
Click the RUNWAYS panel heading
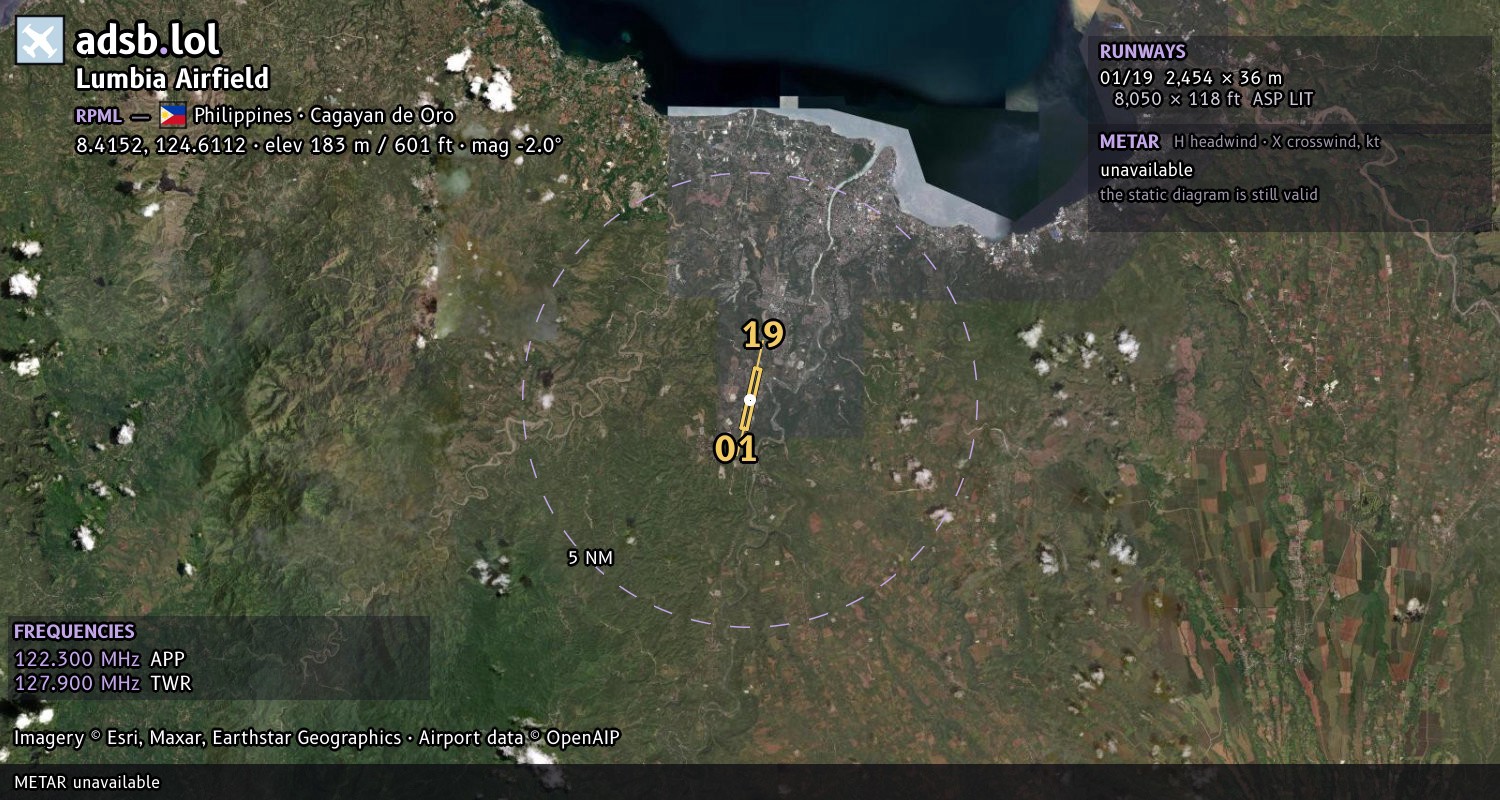1143,52
